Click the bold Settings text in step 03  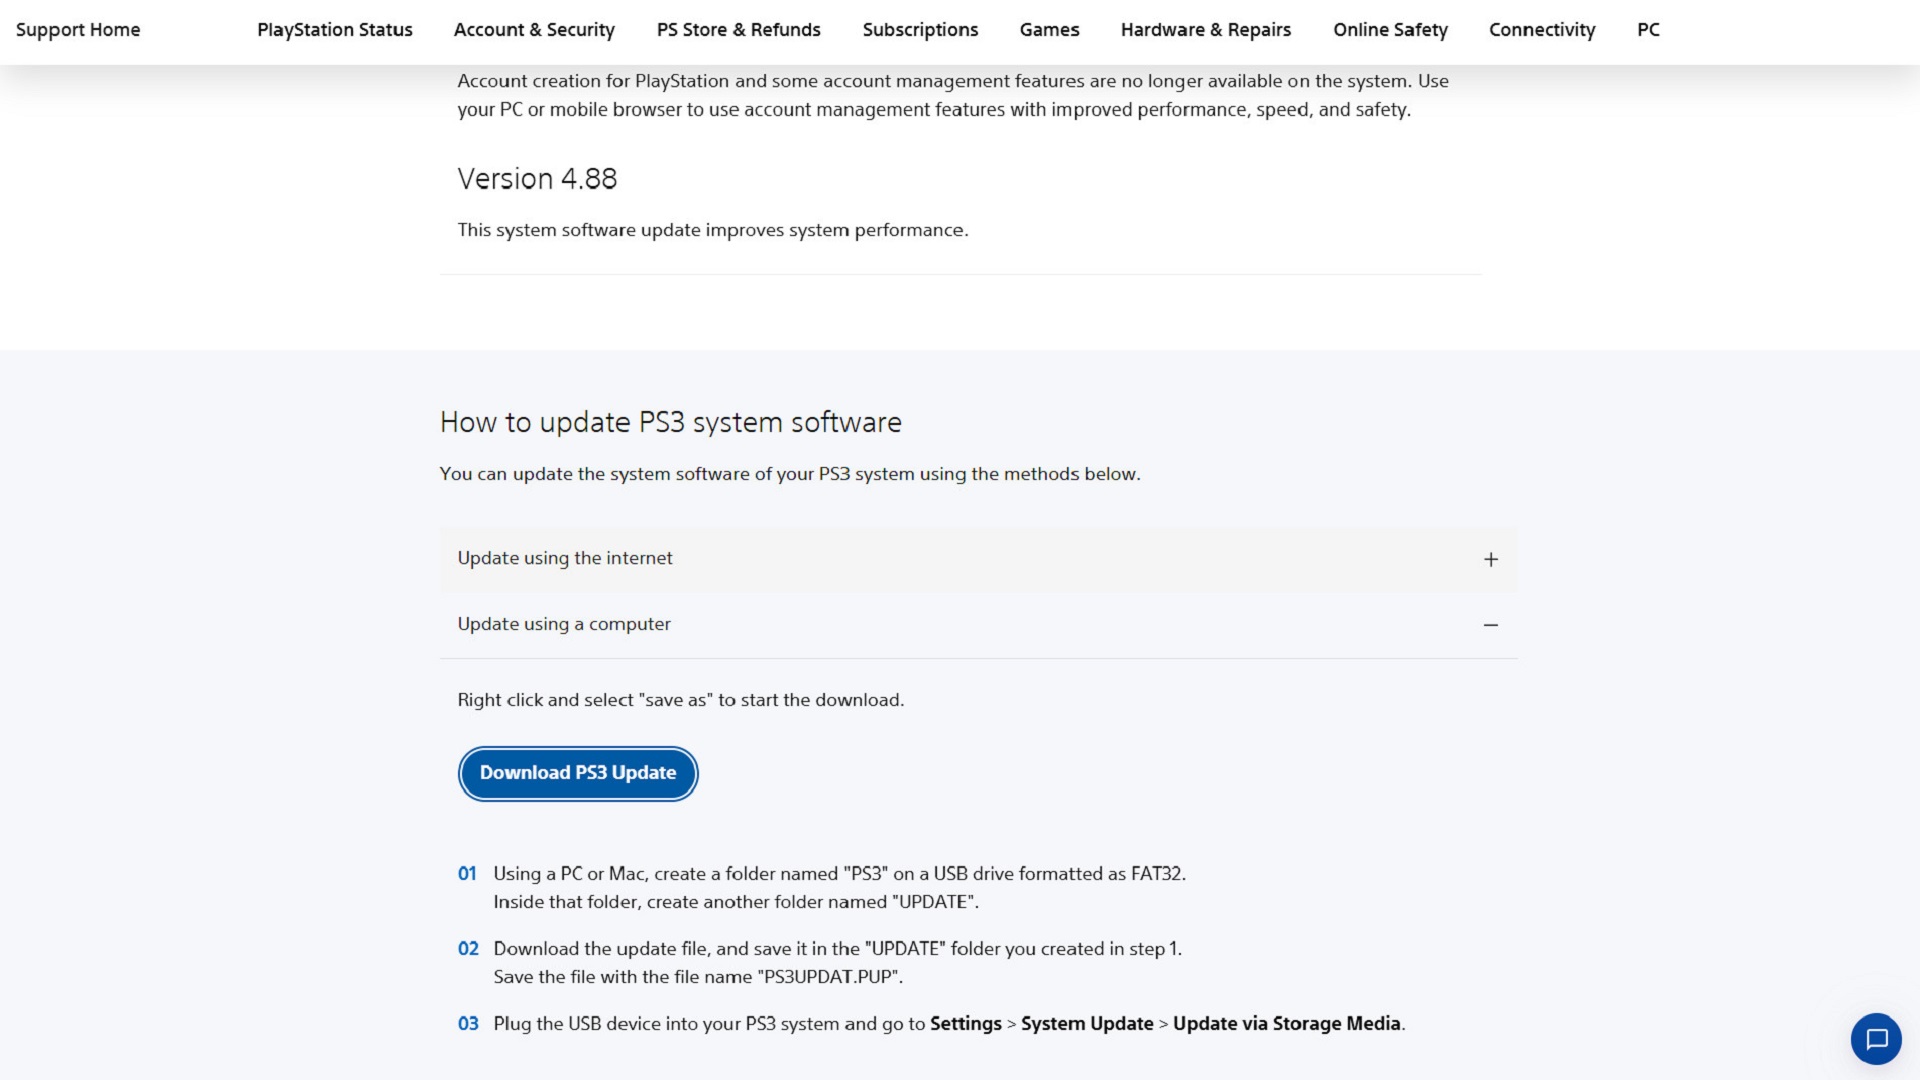[x=965, y=1023]
